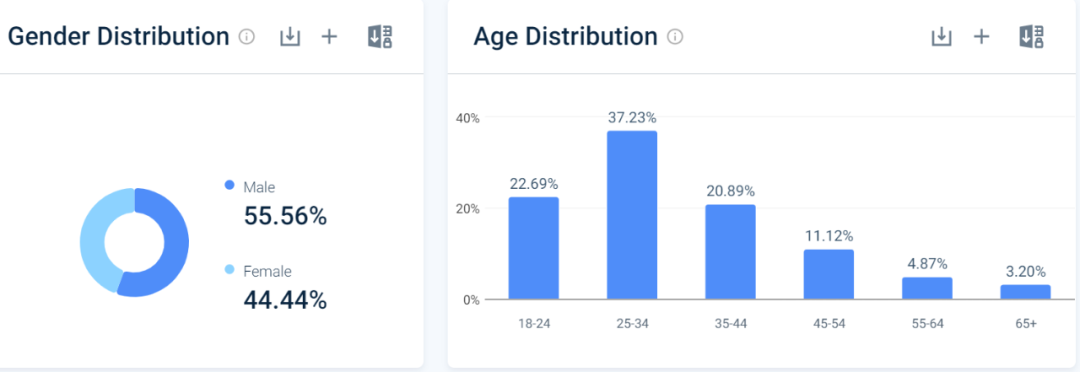Click the 55-64 age bar

tap(927, 289)
